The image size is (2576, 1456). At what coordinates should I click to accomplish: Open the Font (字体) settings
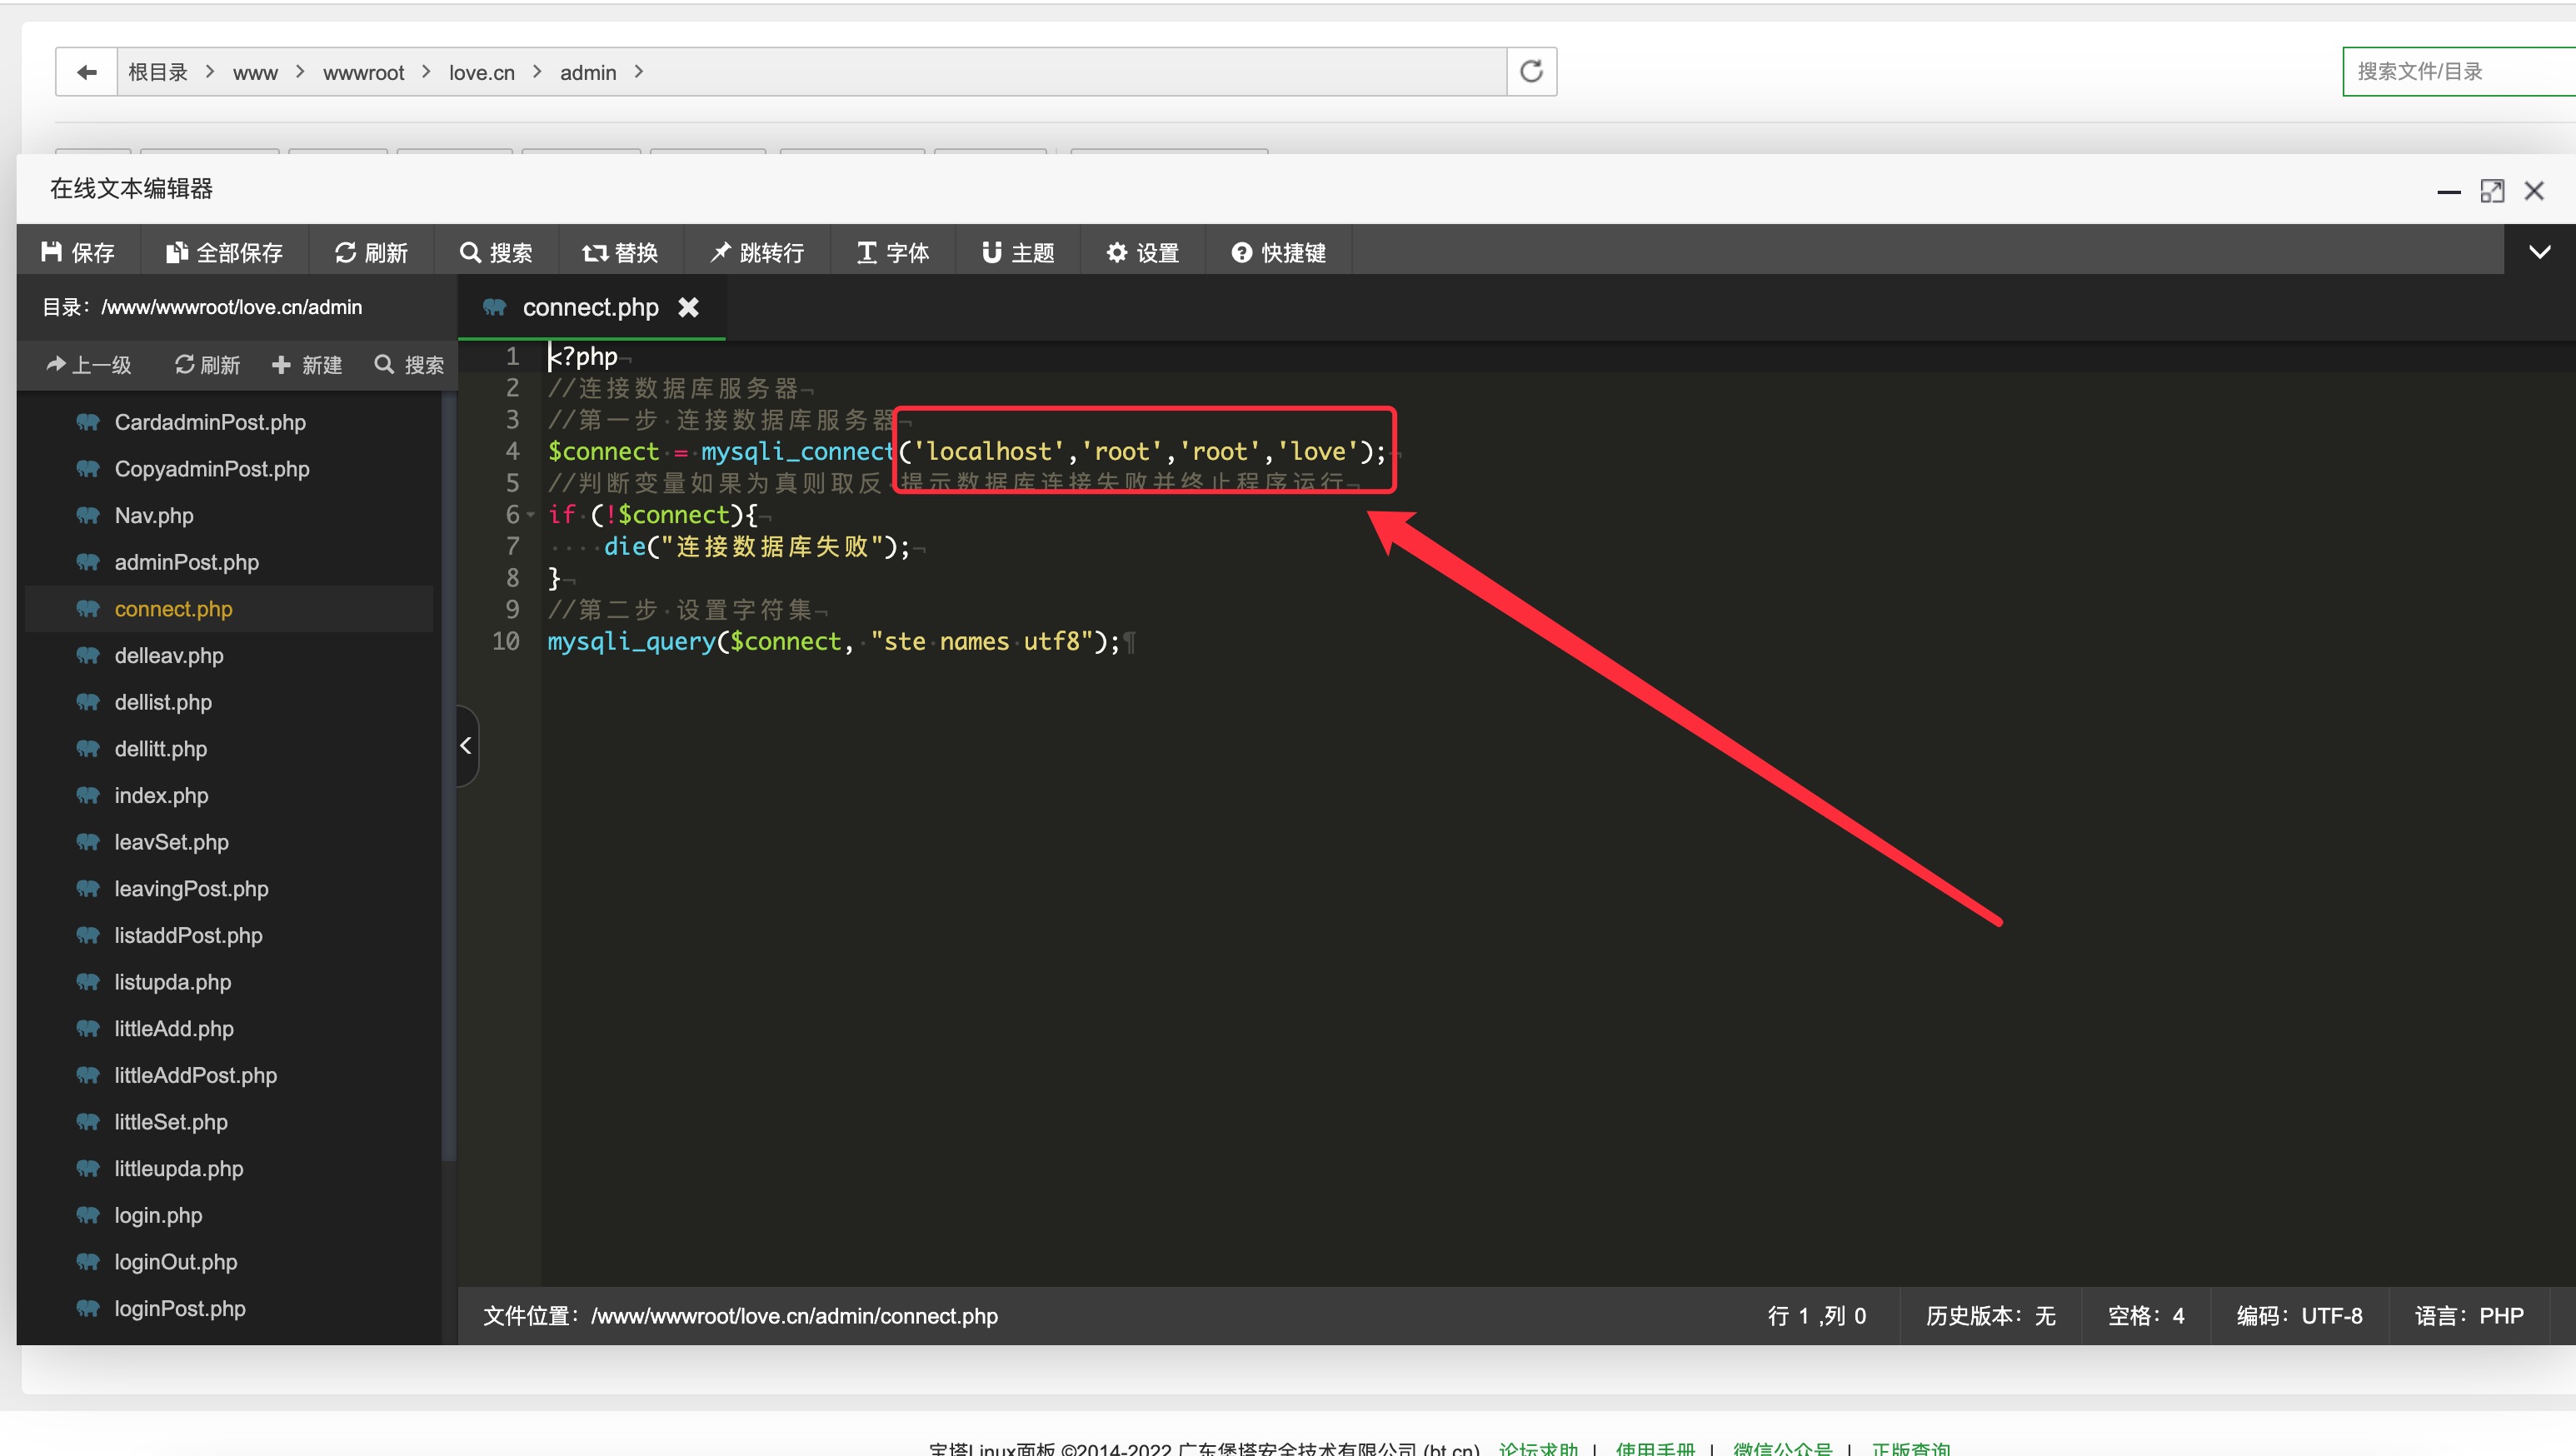[893, 252]
